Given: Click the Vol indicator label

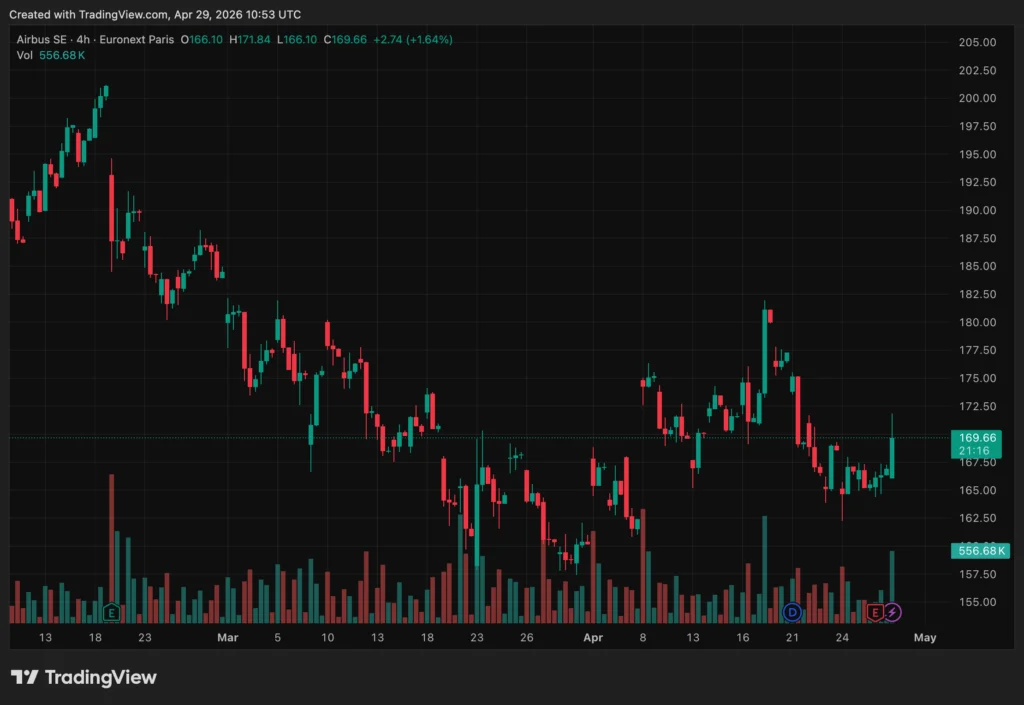Looking at the screenshot, I should (x=25, y=55).
